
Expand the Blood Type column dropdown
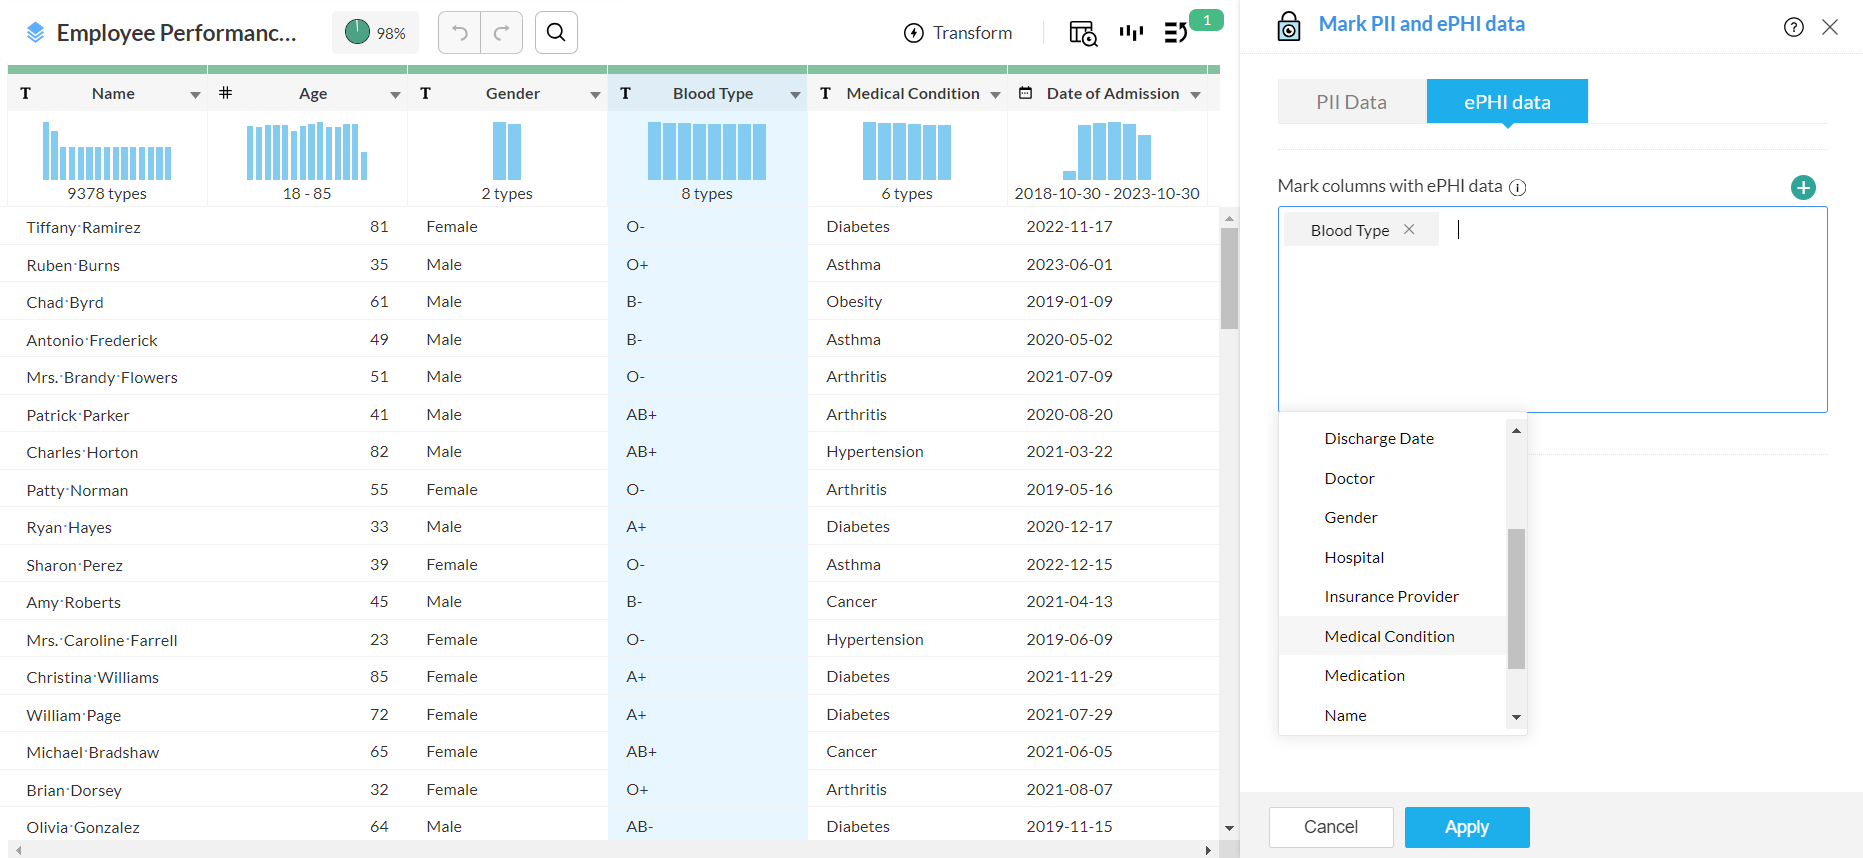tap(795, 94)
